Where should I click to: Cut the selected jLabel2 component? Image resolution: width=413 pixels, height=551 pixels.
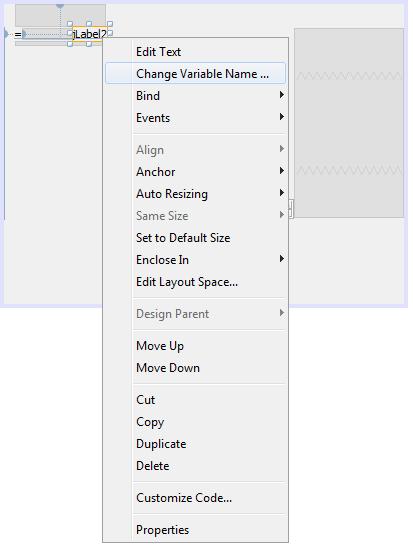tap(195, 400)
